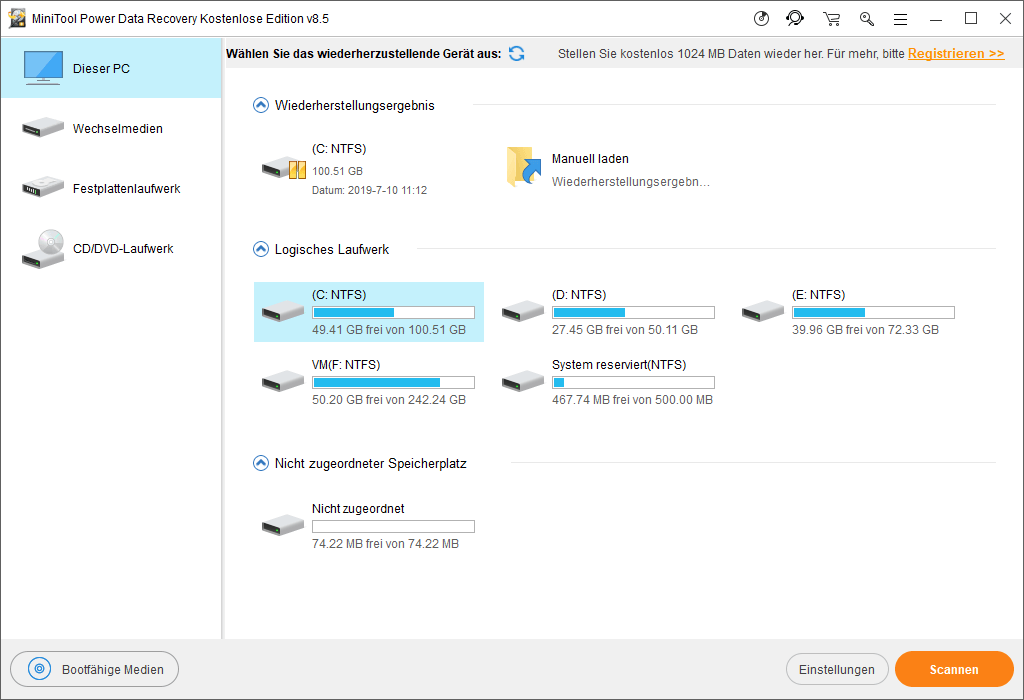Collapse the Nicht zugeordneter Speicherplatz section
The image size is (1024, 700).
click(261, 463)
